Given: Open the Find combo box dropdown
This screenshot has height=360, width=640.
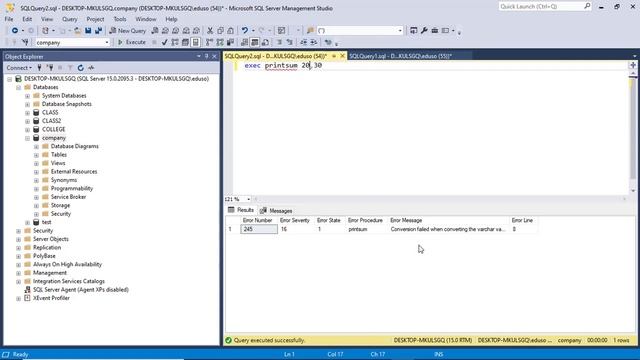Looking at the screenshot, I should (400, 31).
